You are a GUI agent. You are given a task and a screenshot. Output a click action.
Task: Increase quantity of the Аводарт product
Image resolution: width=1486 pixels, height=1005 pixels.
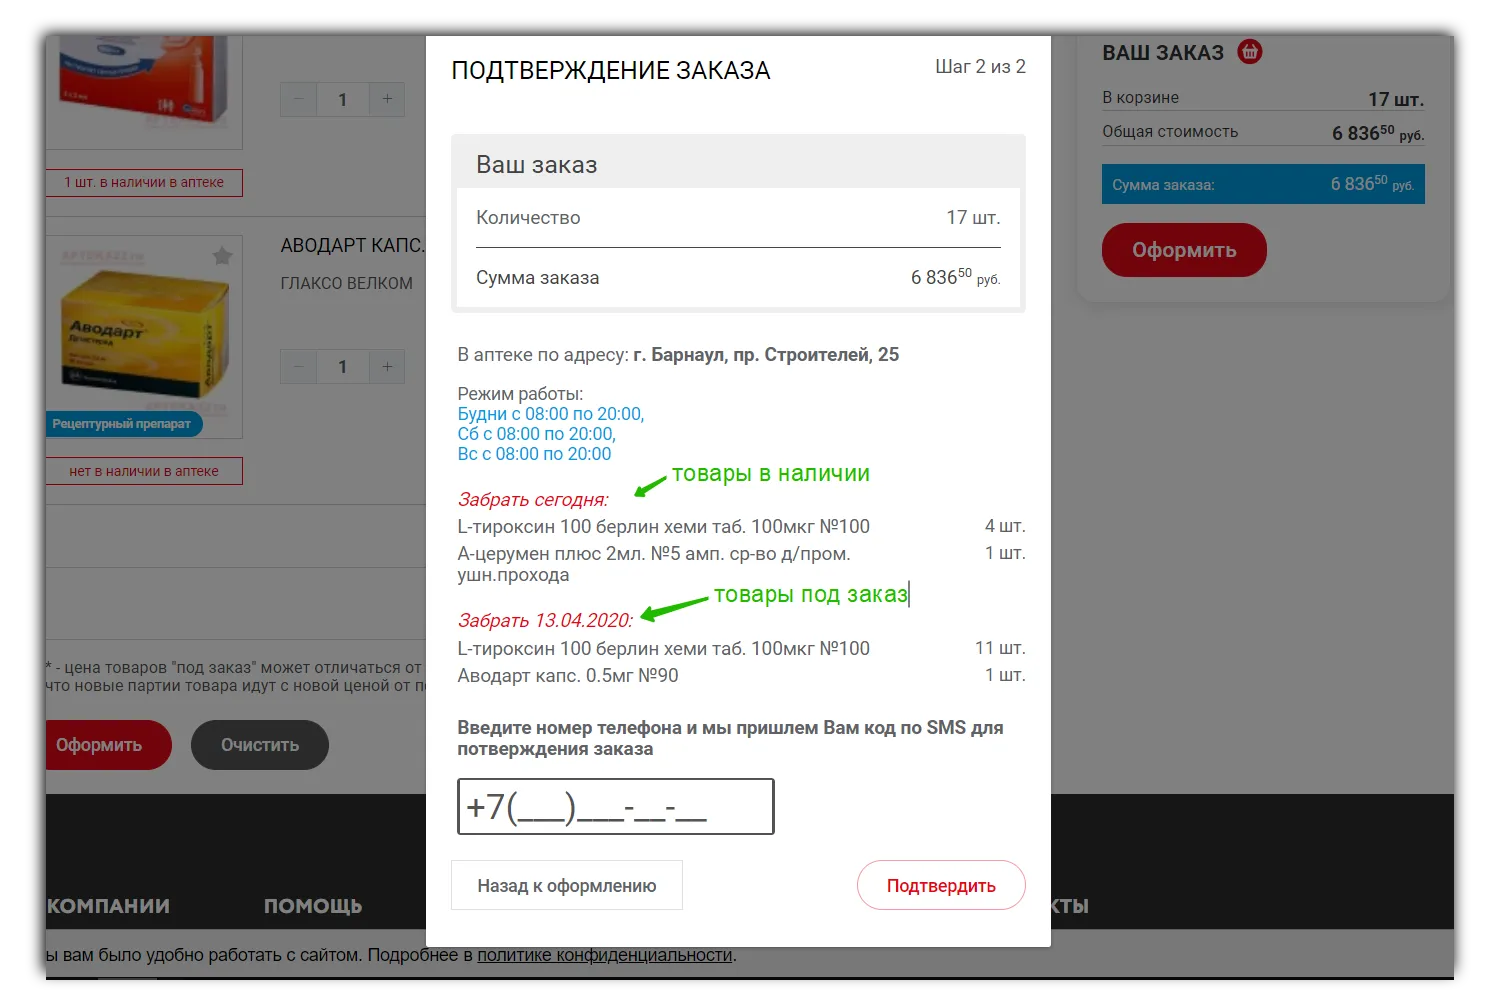(387, 367)
